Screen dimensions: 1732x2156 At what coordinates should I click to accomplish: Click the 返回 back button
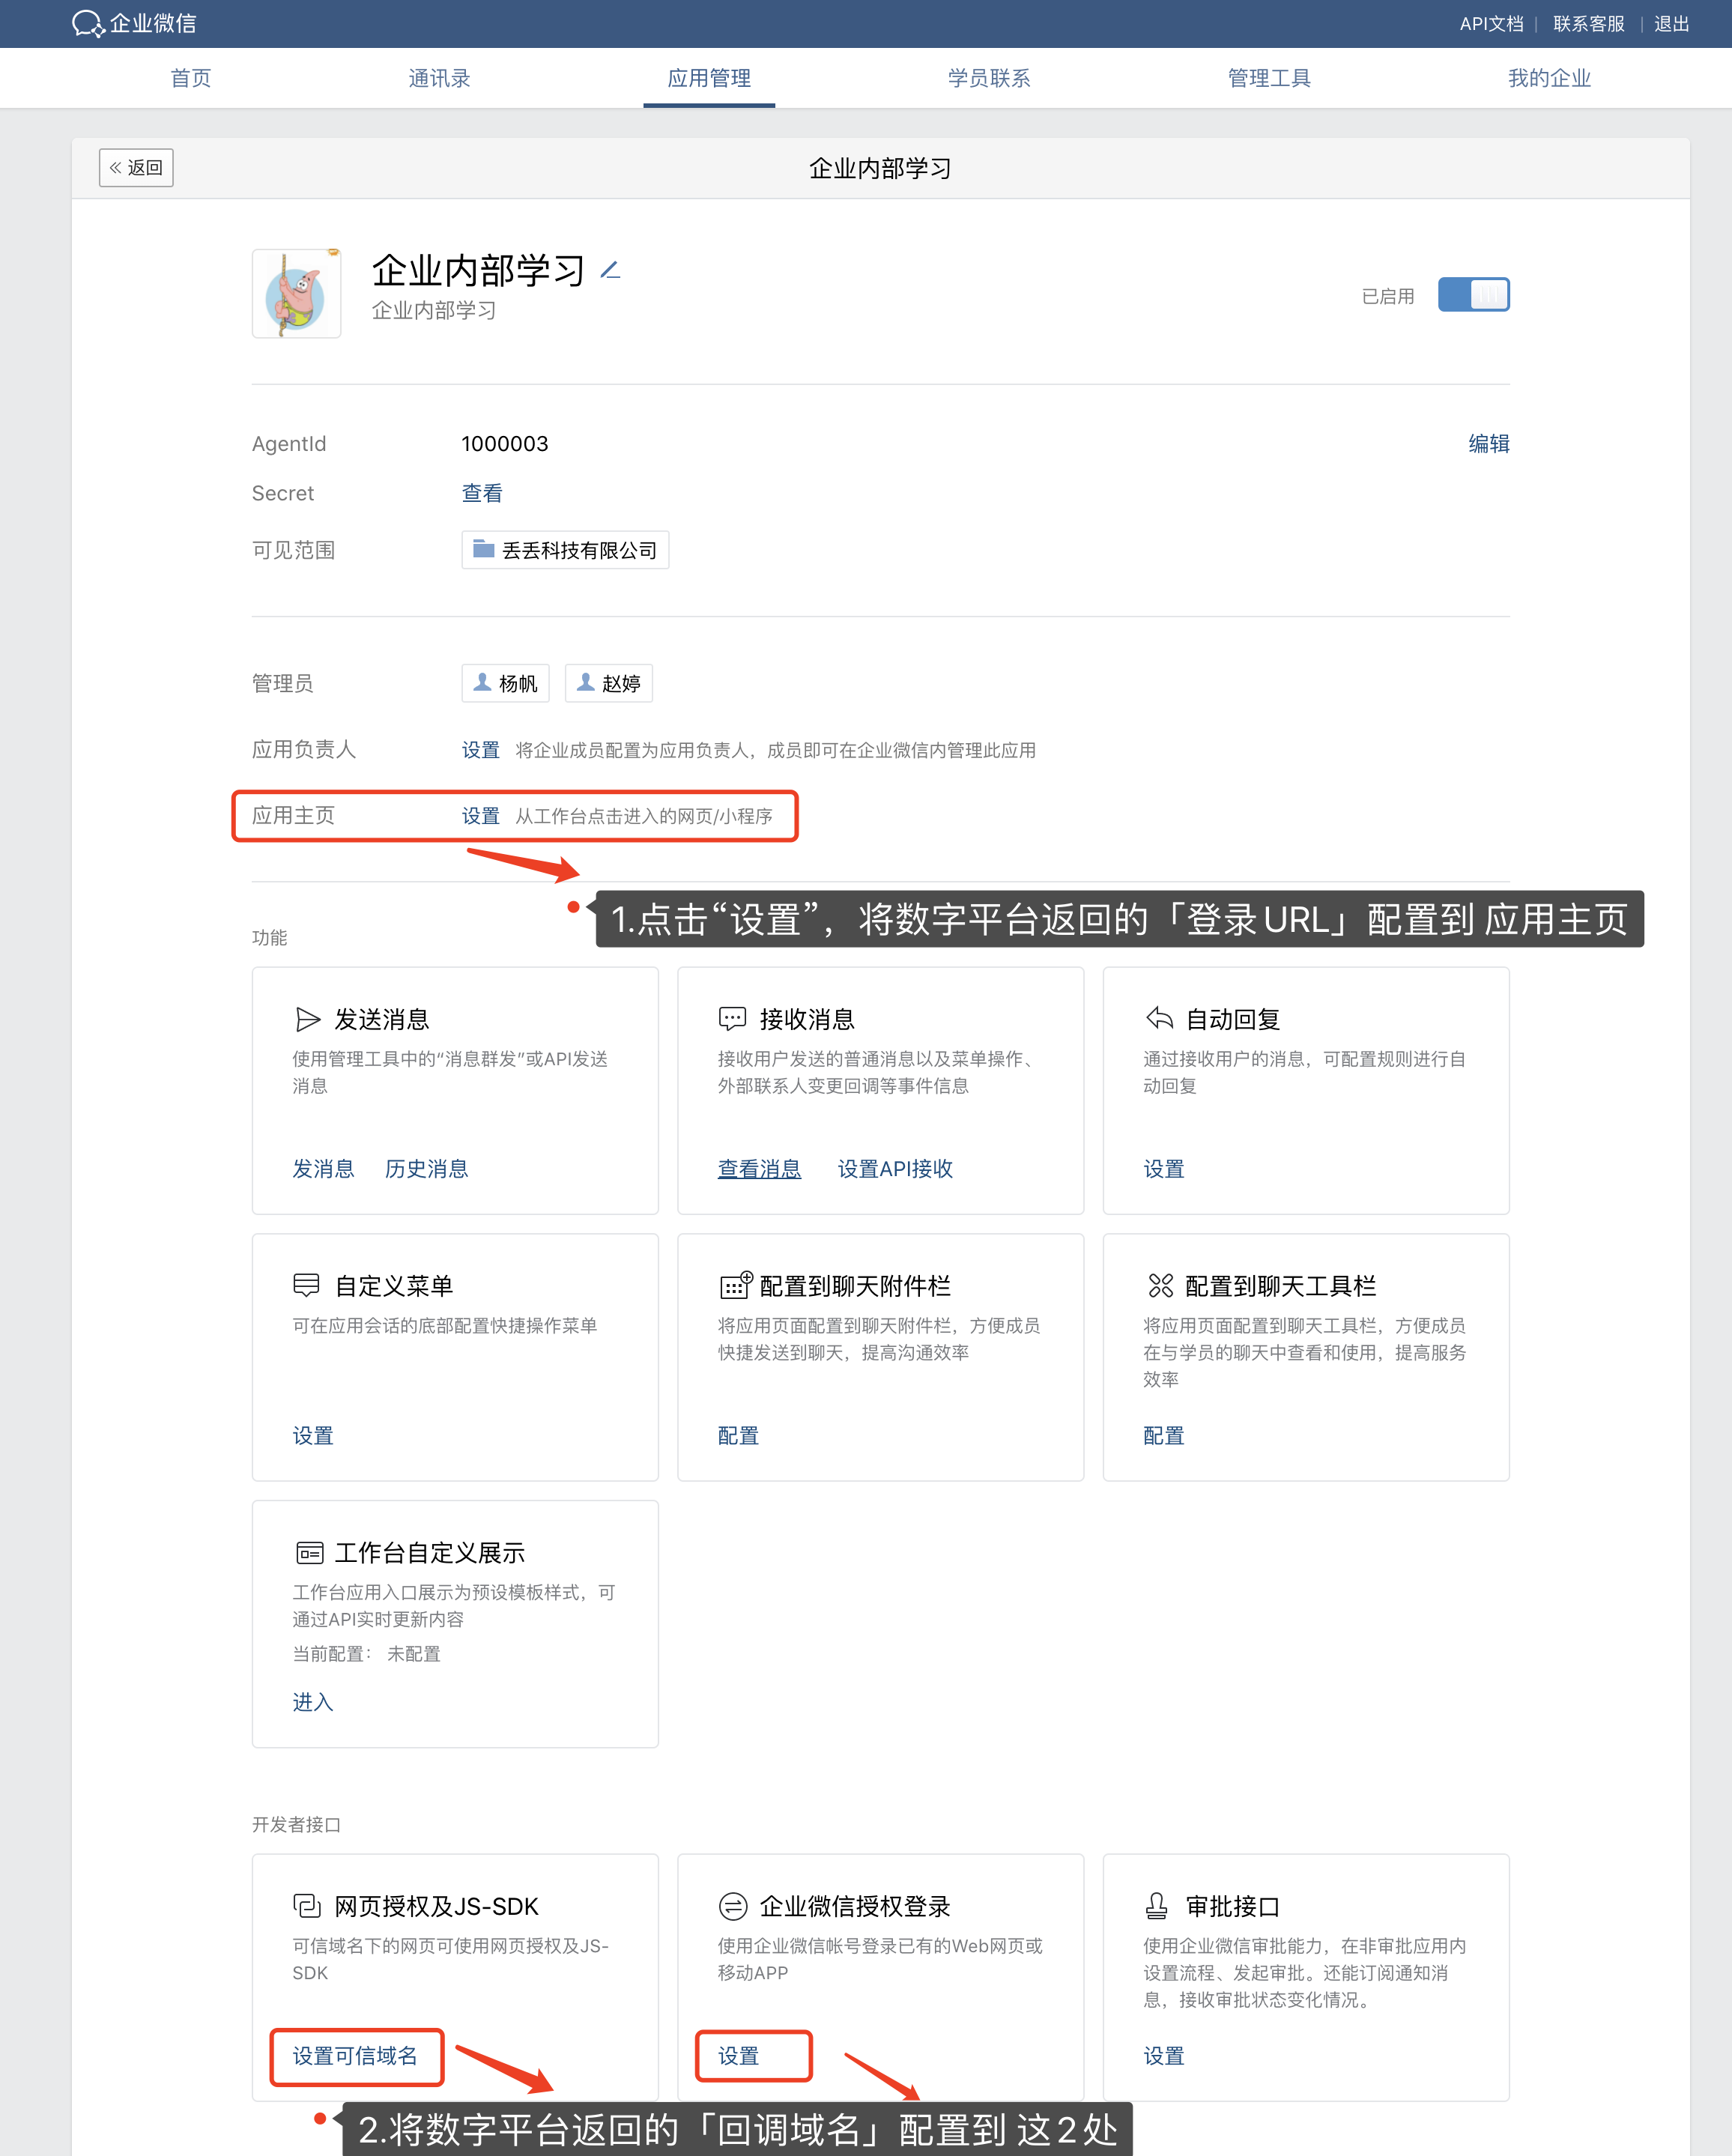pos(136,167)
